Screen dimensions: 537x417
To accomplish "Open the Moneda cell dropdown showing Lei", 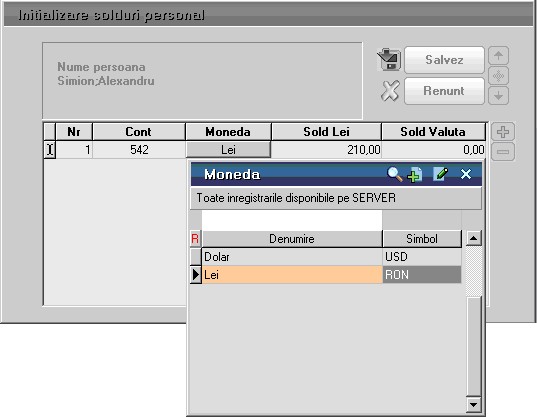I will click(228, 150).
